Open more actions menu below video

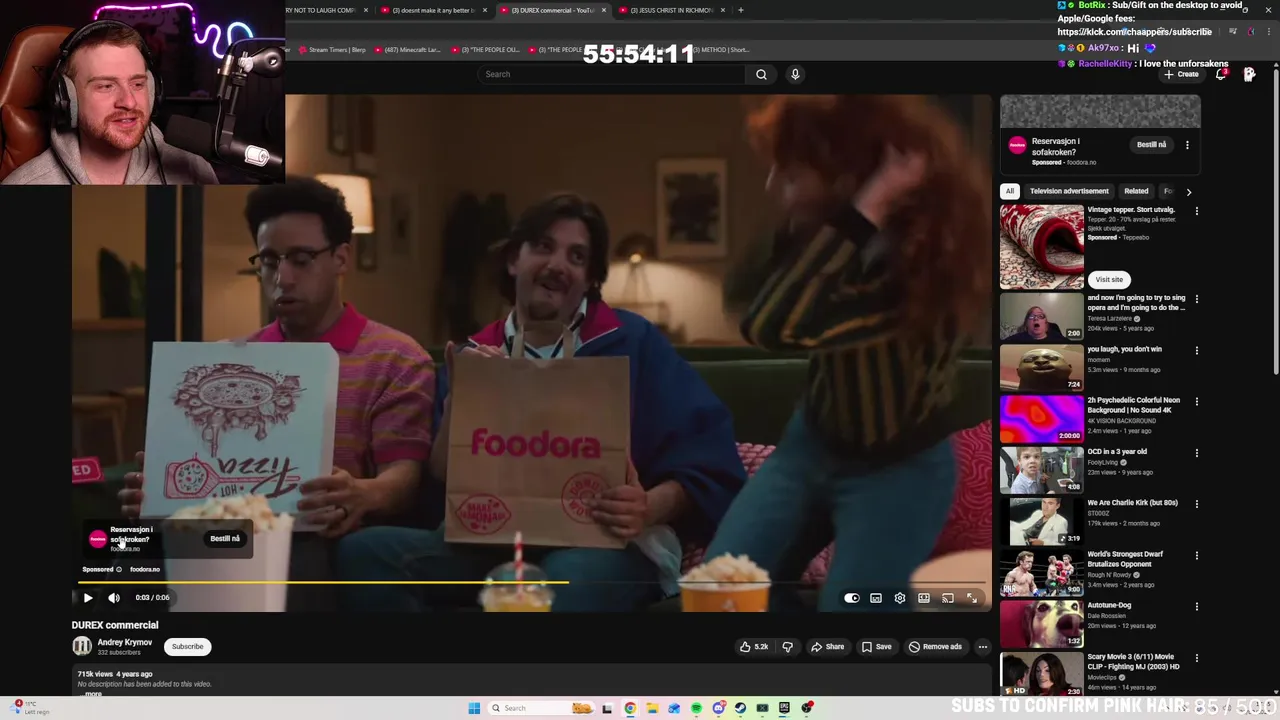click(983, 647)
